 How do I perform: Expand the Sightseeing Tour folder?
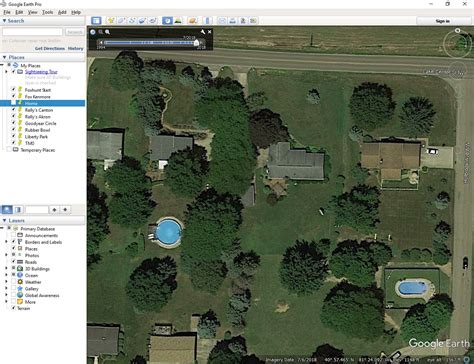coord(6,72)
